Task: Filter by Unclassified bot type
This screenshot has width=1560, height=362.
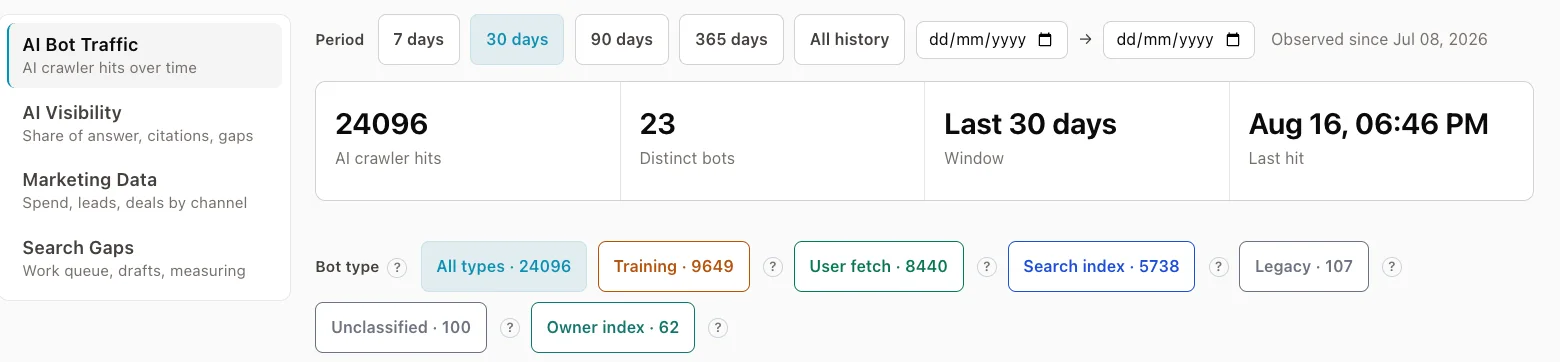Action: pyautogui.click(x=401, y=328)
